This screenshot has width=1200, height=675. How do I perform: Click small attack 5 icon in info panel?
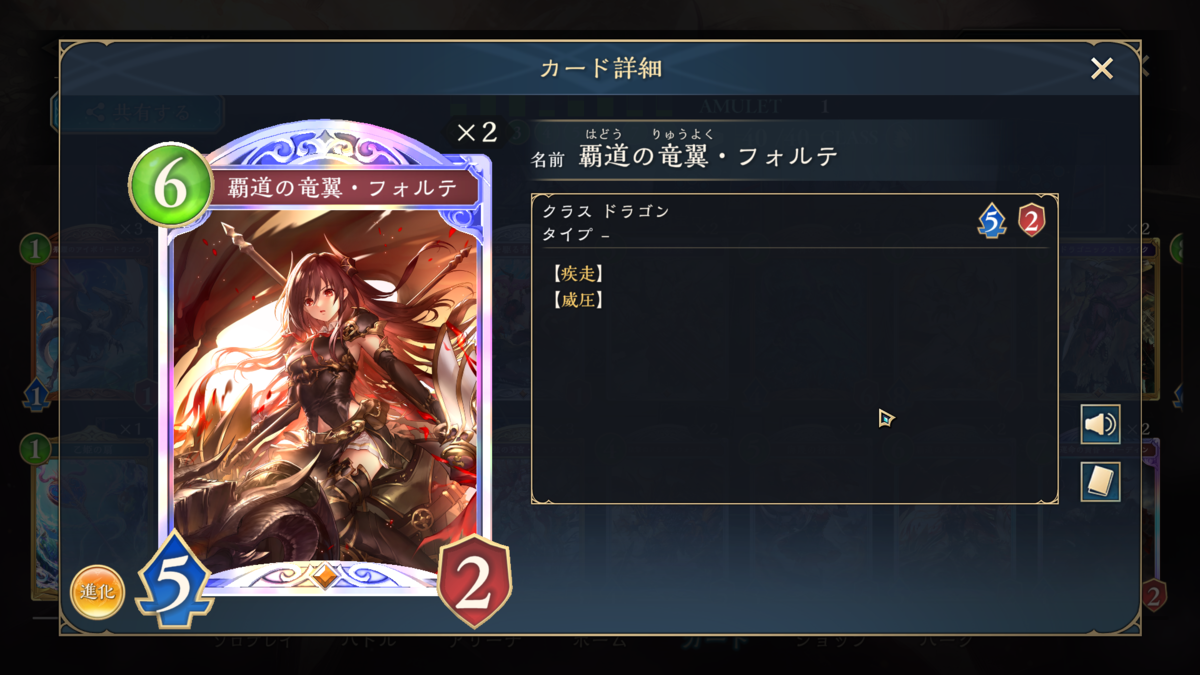point(991,221)
